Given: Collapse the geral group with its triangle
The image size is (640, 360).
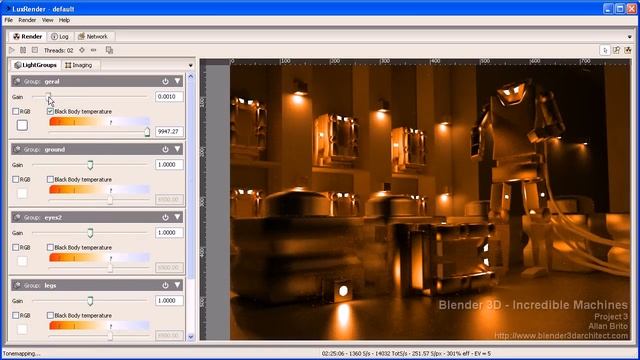Looking at the screenshot, I should (178, 81).
